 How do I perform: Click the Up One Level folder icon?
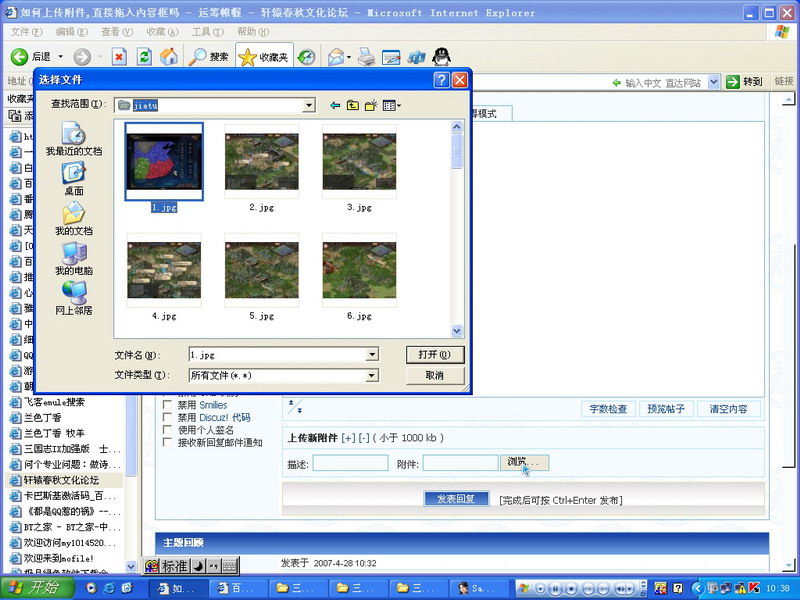352,105
